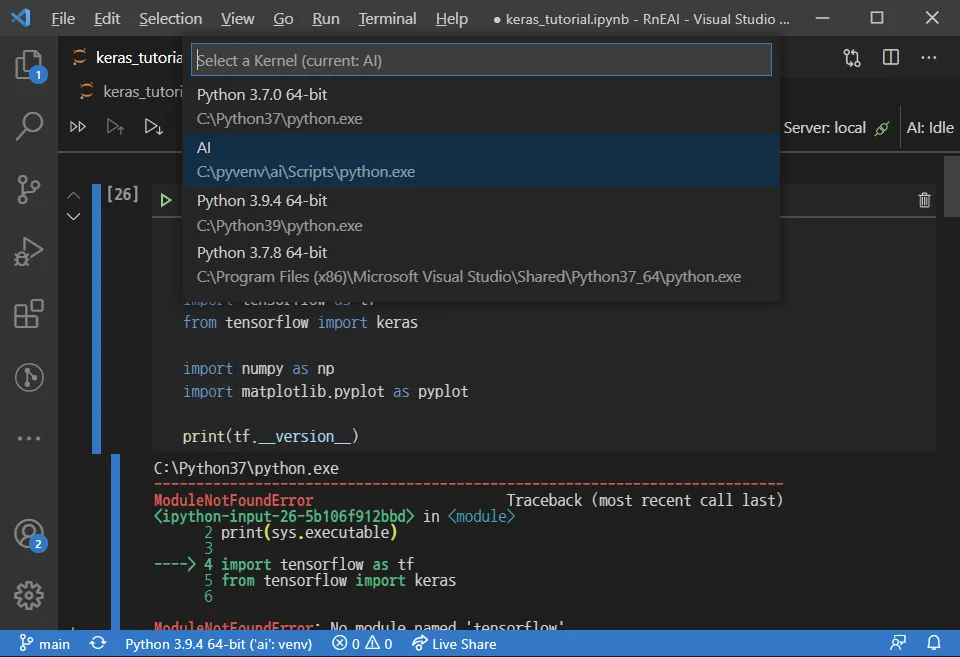Click Run Cells Above icon
This screenshot has height=657, width=960.
click(x=115, y=127)
